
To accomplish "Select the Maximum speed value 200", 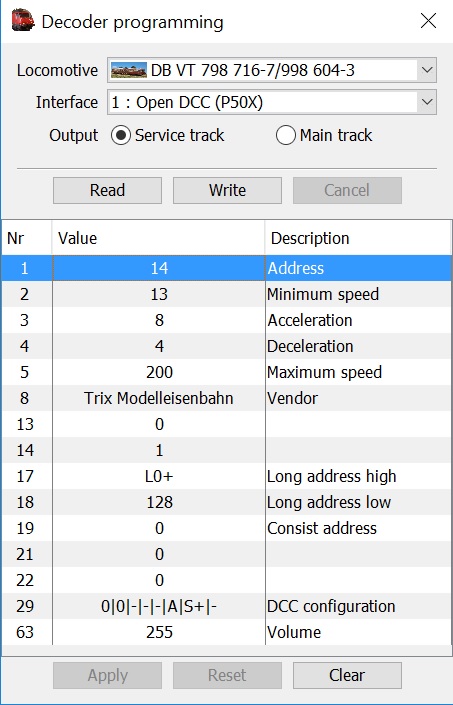I will (x=159, y=372).
